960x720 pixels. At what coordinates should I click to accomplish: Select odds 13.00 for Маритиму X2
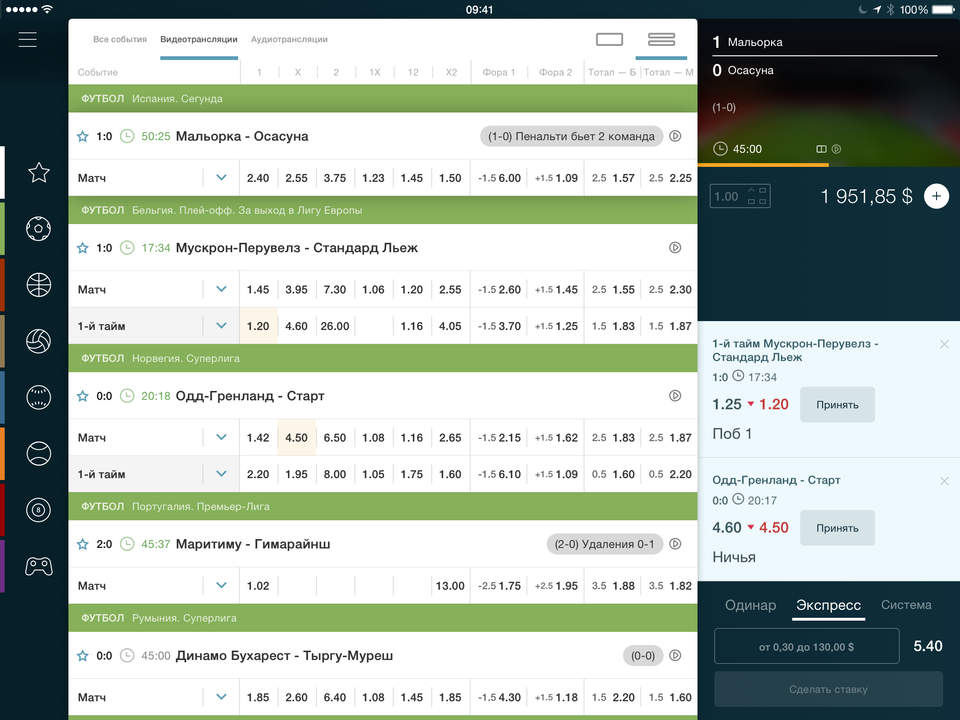pos(450,585)
